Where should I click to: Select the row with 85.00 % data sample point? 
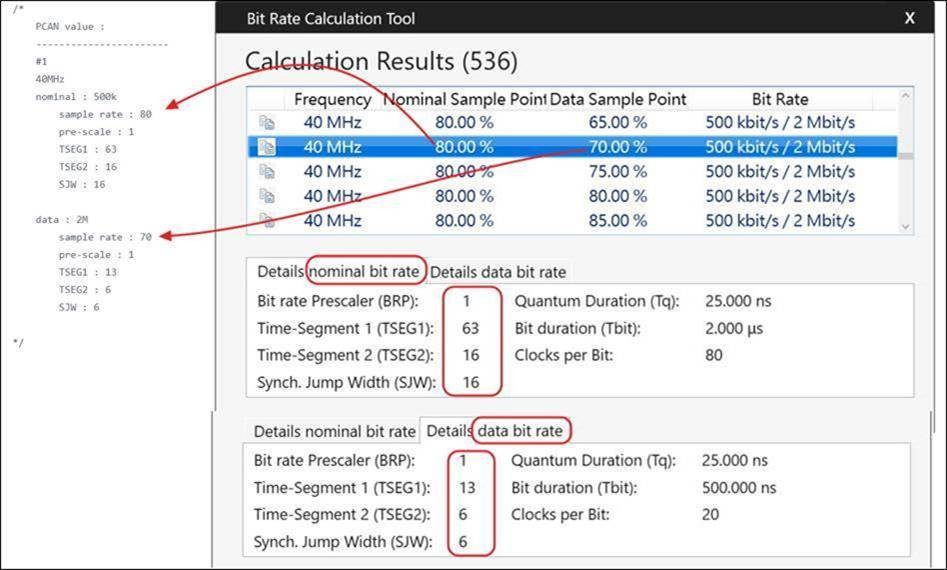pyautogui.click(x=573, y=220)
